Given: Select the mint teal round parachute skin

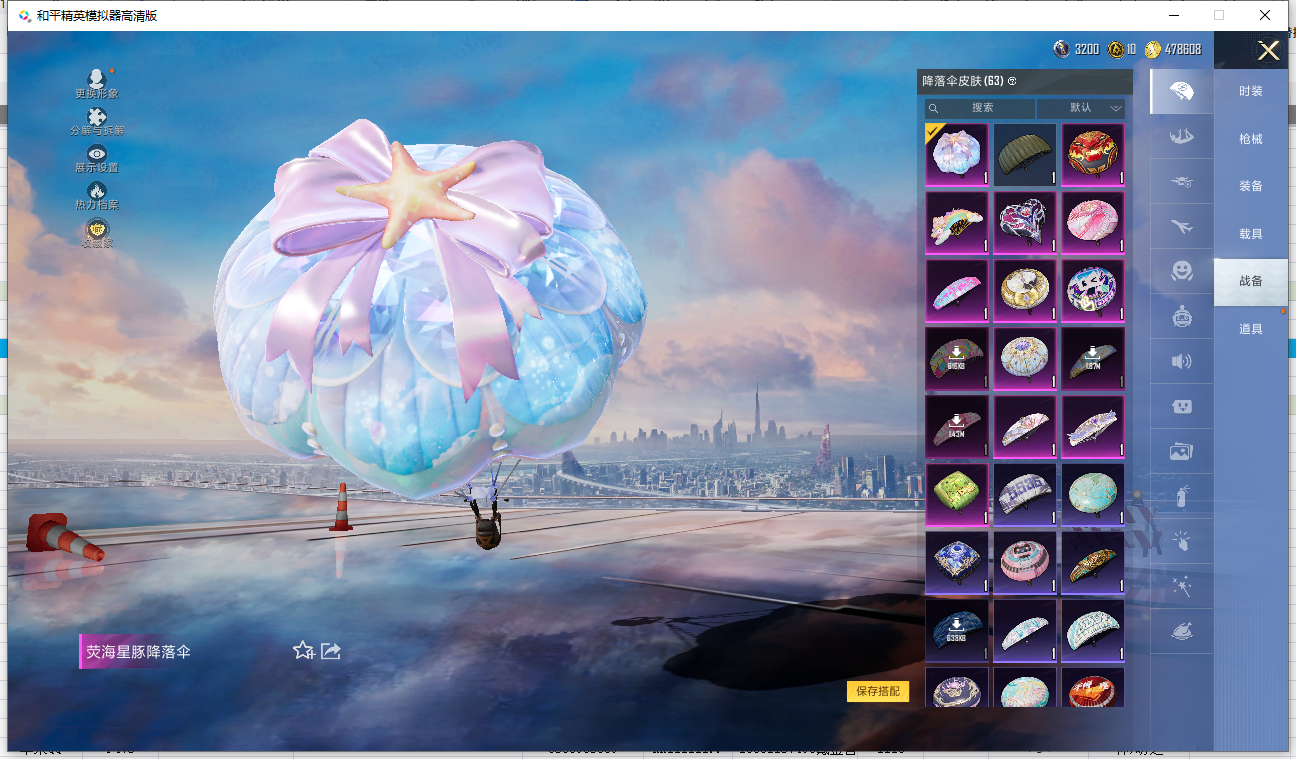Looking at the screenshot, I should click(1093, 495).
